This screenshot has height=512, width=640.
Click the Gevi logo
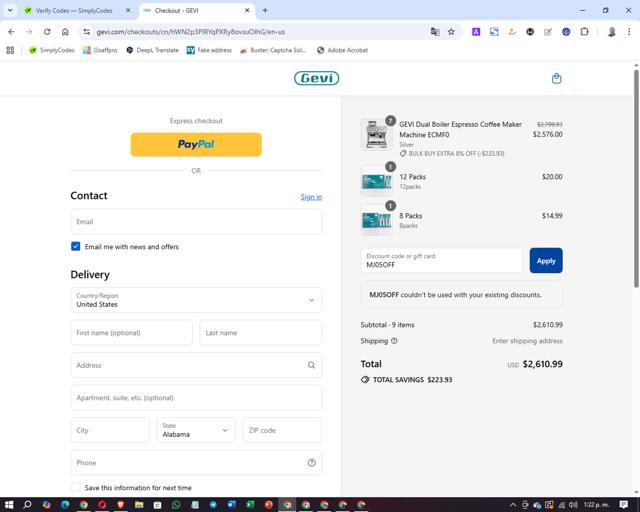tap(316, 78)
